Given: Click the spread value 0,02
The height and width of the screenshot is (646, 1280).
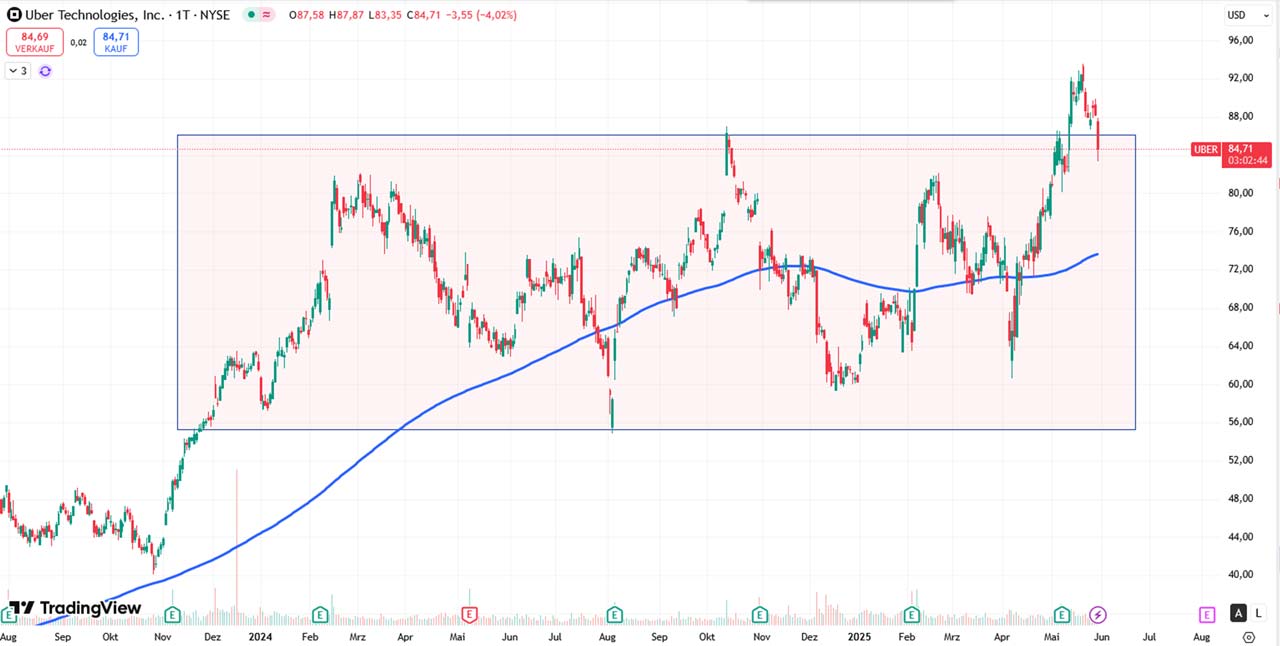Looking at the screenshot, I should tap(78, 42).
